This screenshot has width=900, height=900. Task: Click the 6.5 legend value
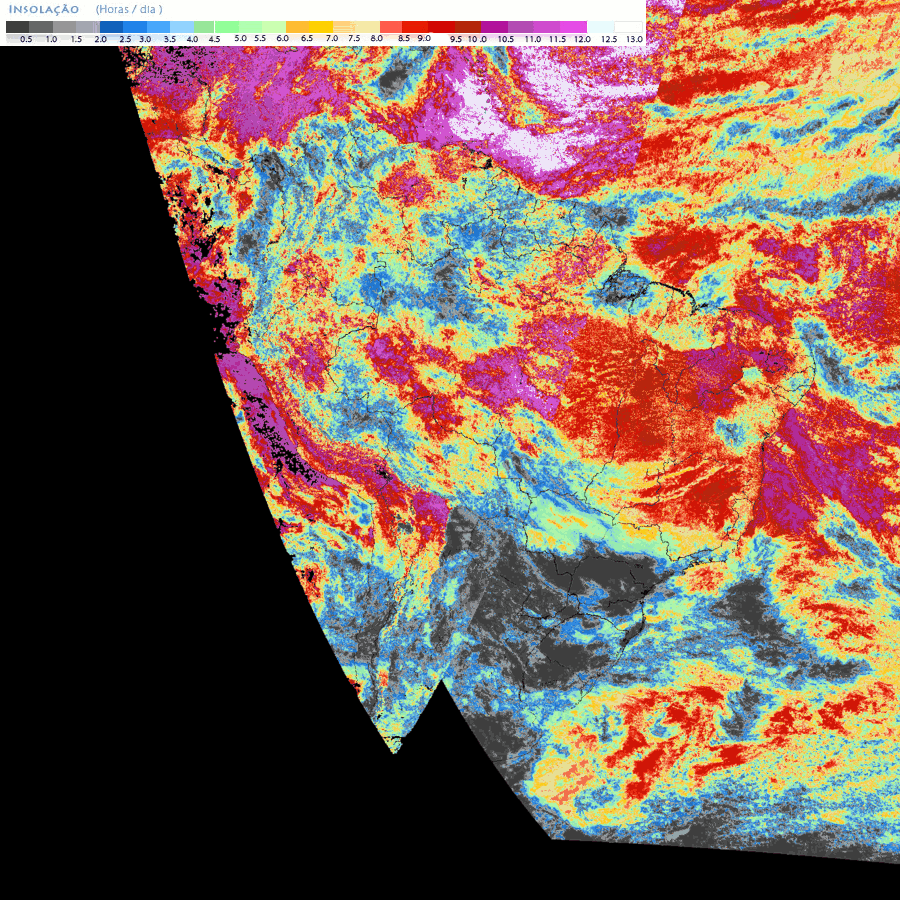307,38
